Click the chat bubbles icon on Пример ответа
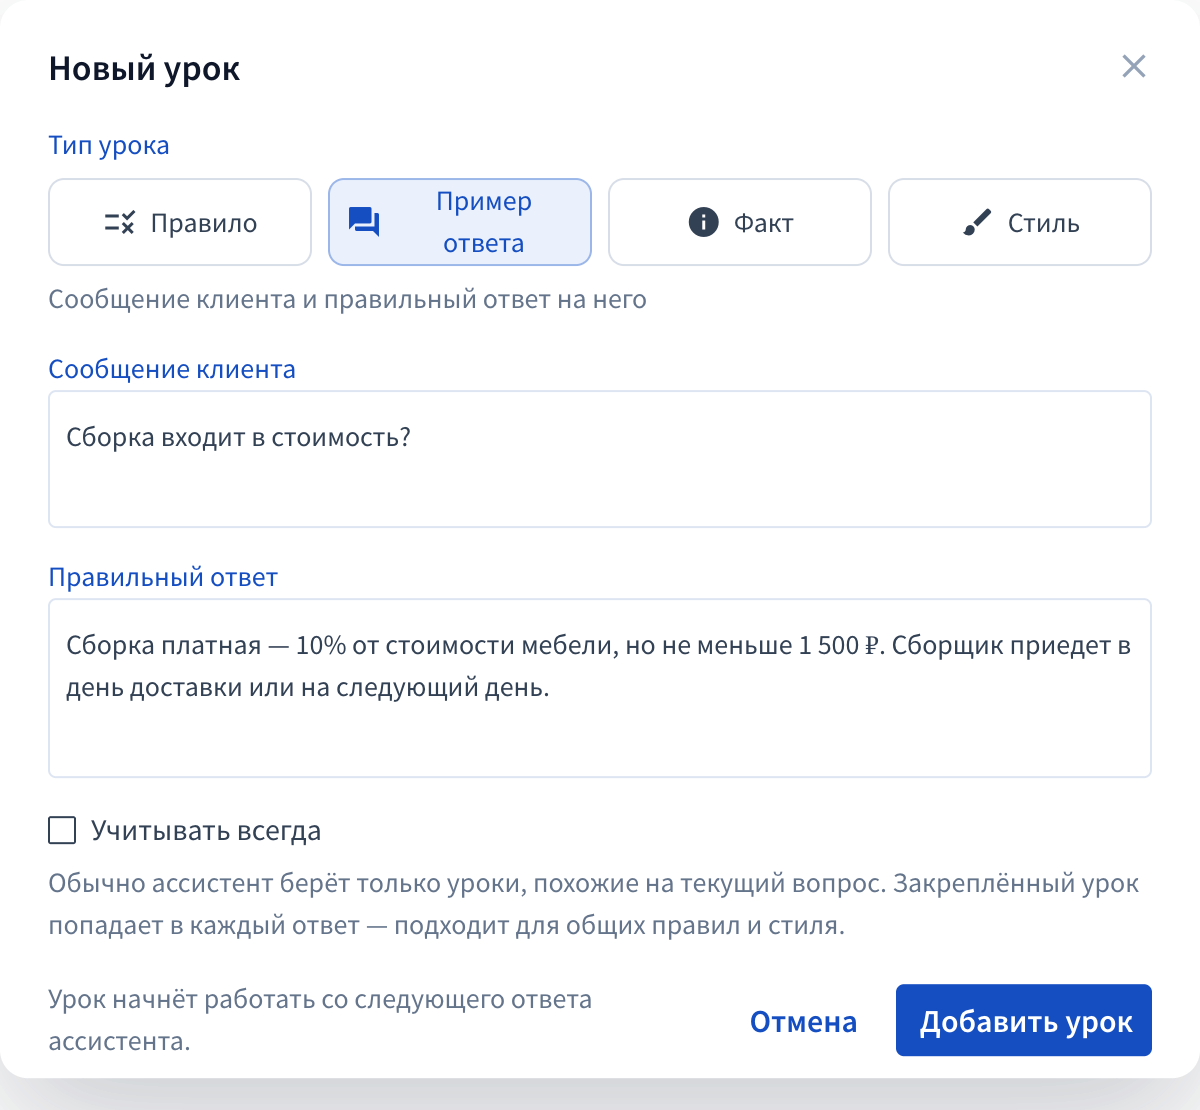This screenshot has width=1200, height=1110. 364,222
